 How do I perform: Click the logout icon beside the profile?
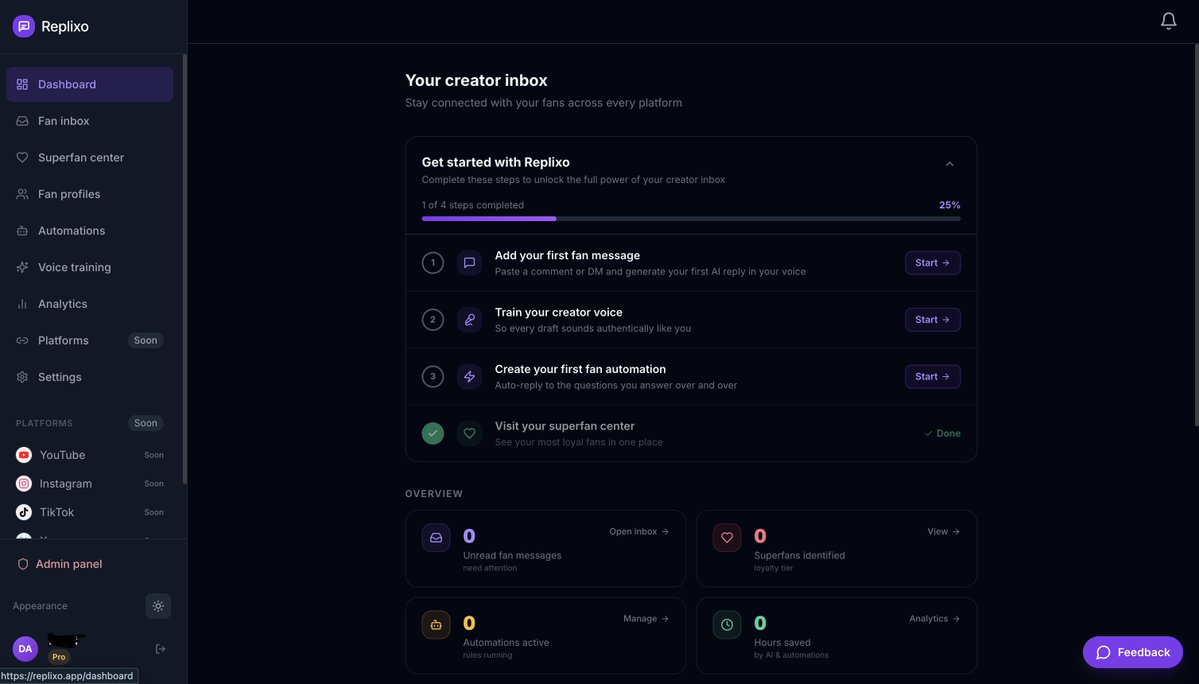pos(160,649)
